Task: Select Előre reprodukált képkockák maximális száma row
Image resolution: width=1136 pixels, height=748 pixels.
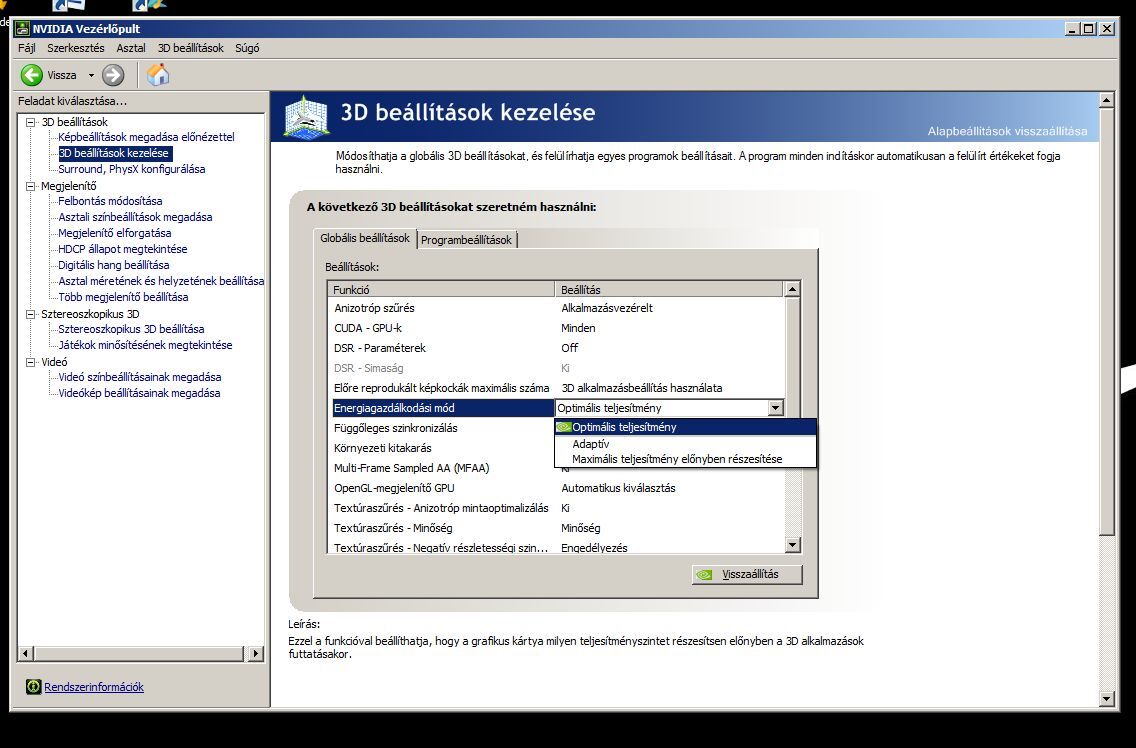Action: pyautogui.click(x=556, y=388)
